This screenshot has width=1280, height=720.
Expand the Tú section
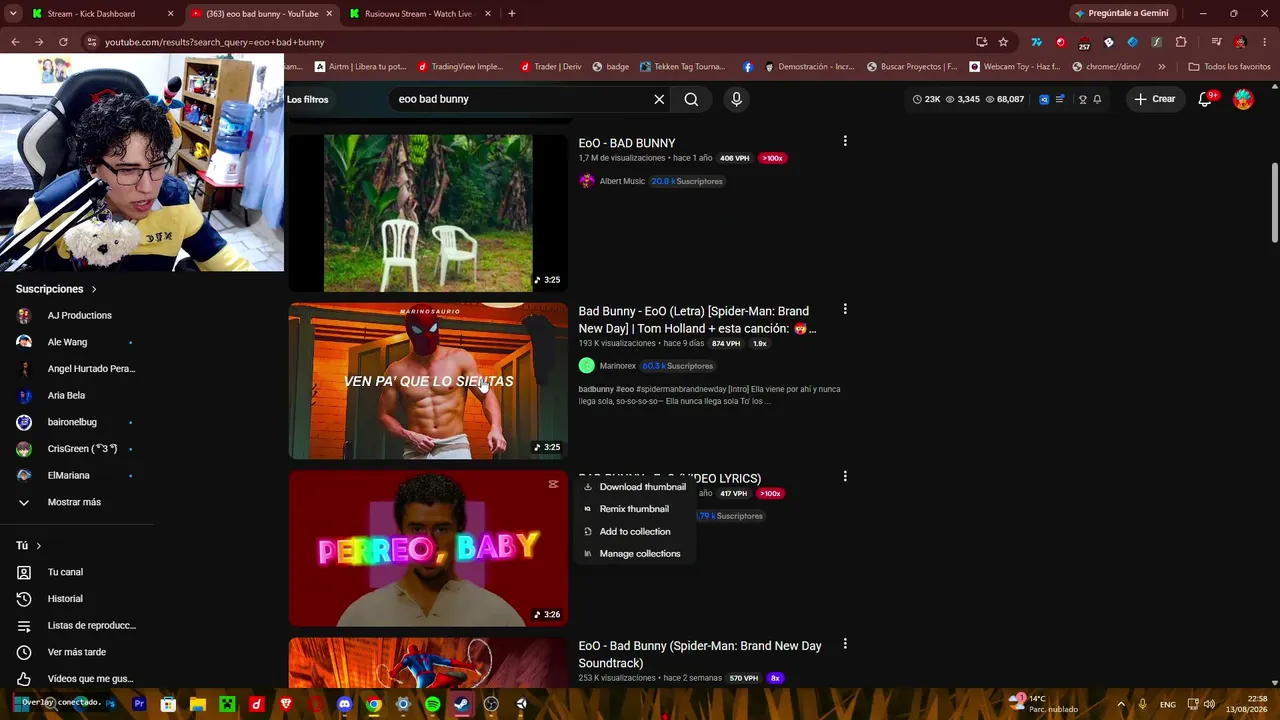click(29, 545)
